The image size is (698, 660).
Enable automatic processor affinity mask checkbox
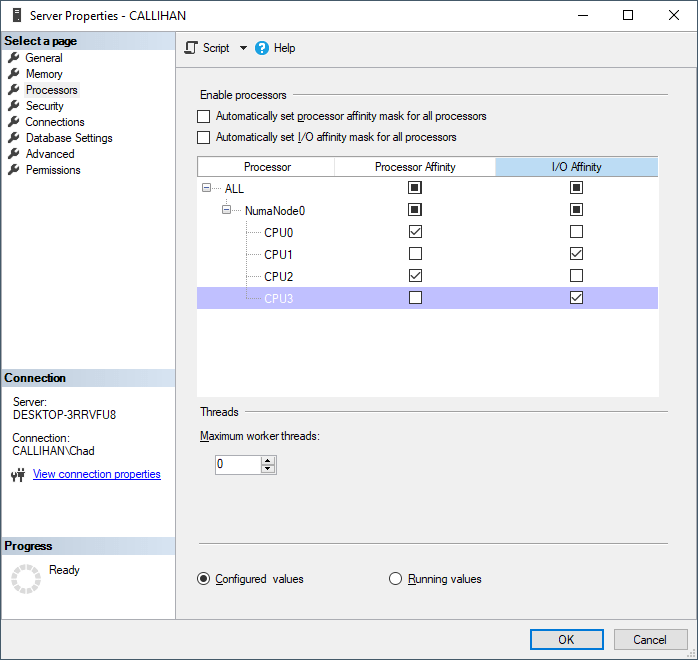click(x=204, y=117)
